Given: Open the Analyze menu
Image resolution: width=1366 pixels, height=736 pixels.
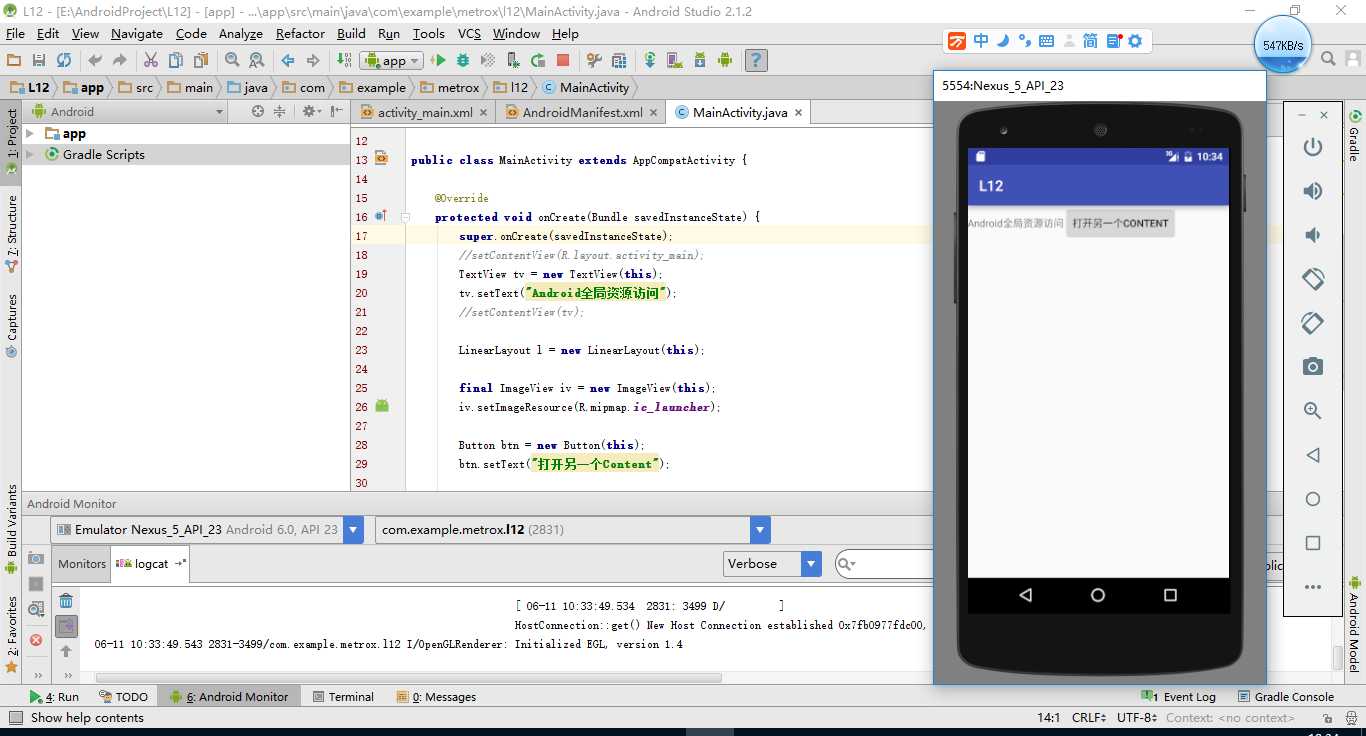Looking at the screenshot, I should pos(240,33).
